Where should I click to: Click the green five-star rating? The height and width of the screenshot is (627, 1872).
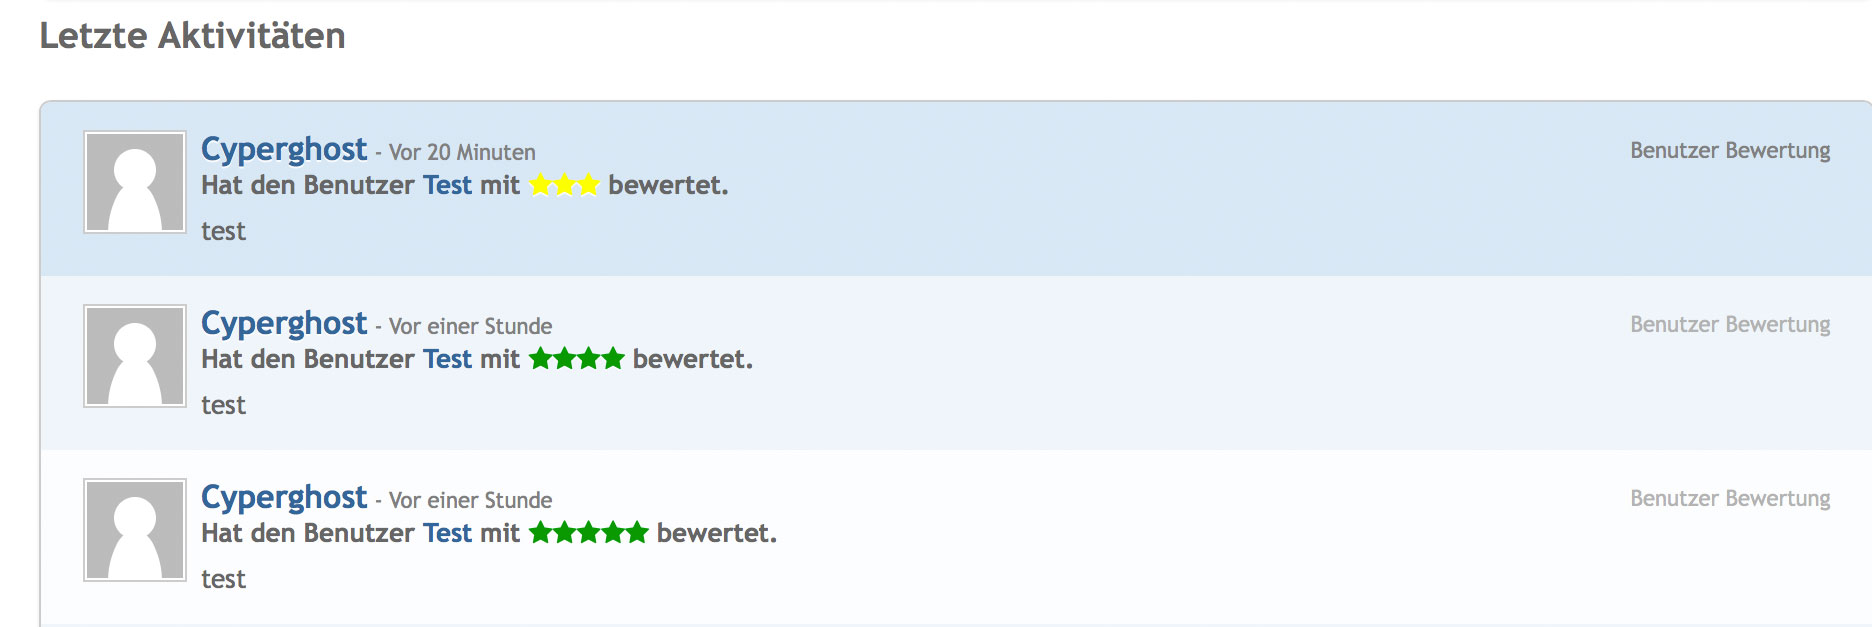588,533
